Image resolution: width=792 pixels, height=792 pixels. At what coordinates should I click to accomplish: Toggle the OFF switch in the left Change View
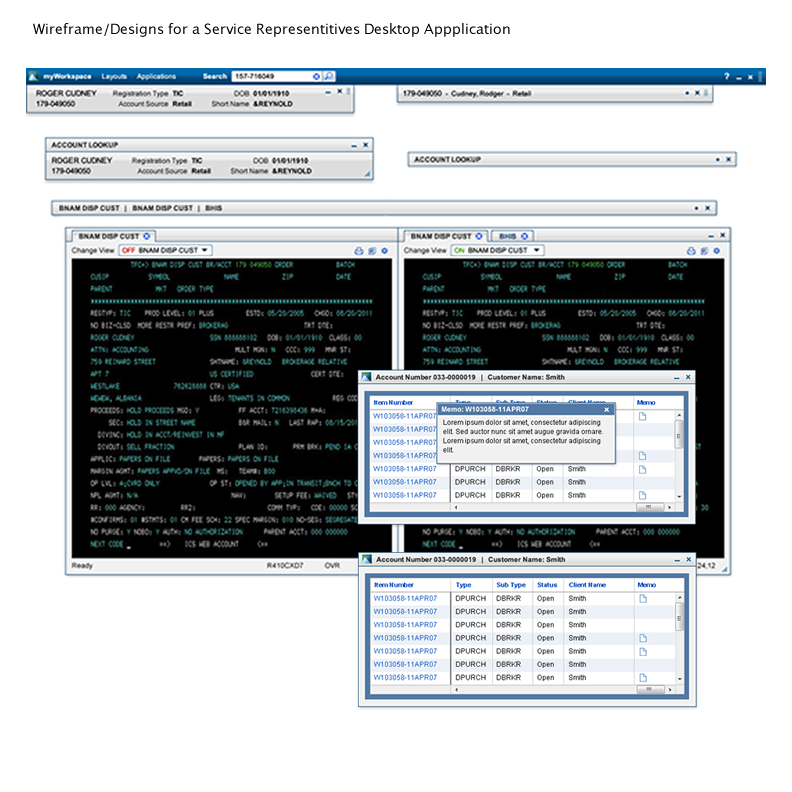(128, 250)
